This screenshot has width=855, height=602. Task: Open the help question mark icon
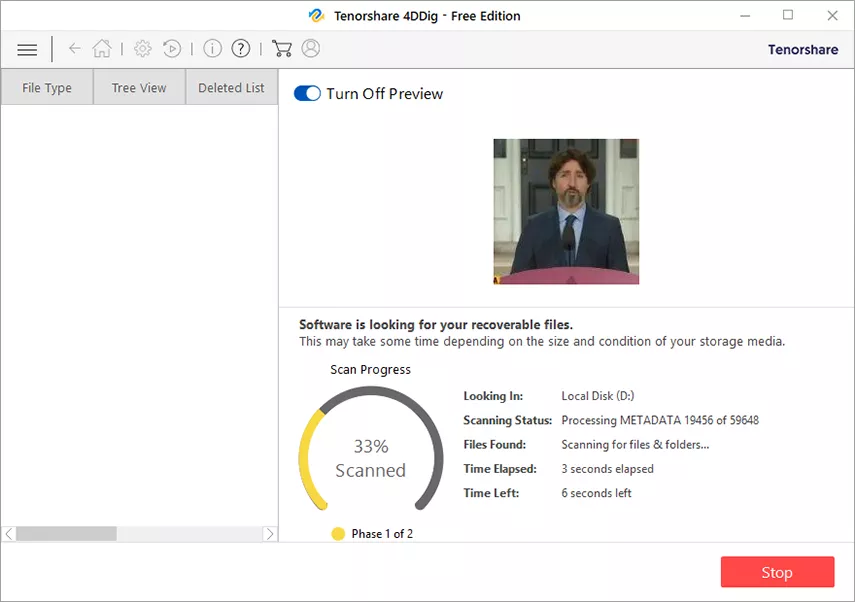[240, 49]
